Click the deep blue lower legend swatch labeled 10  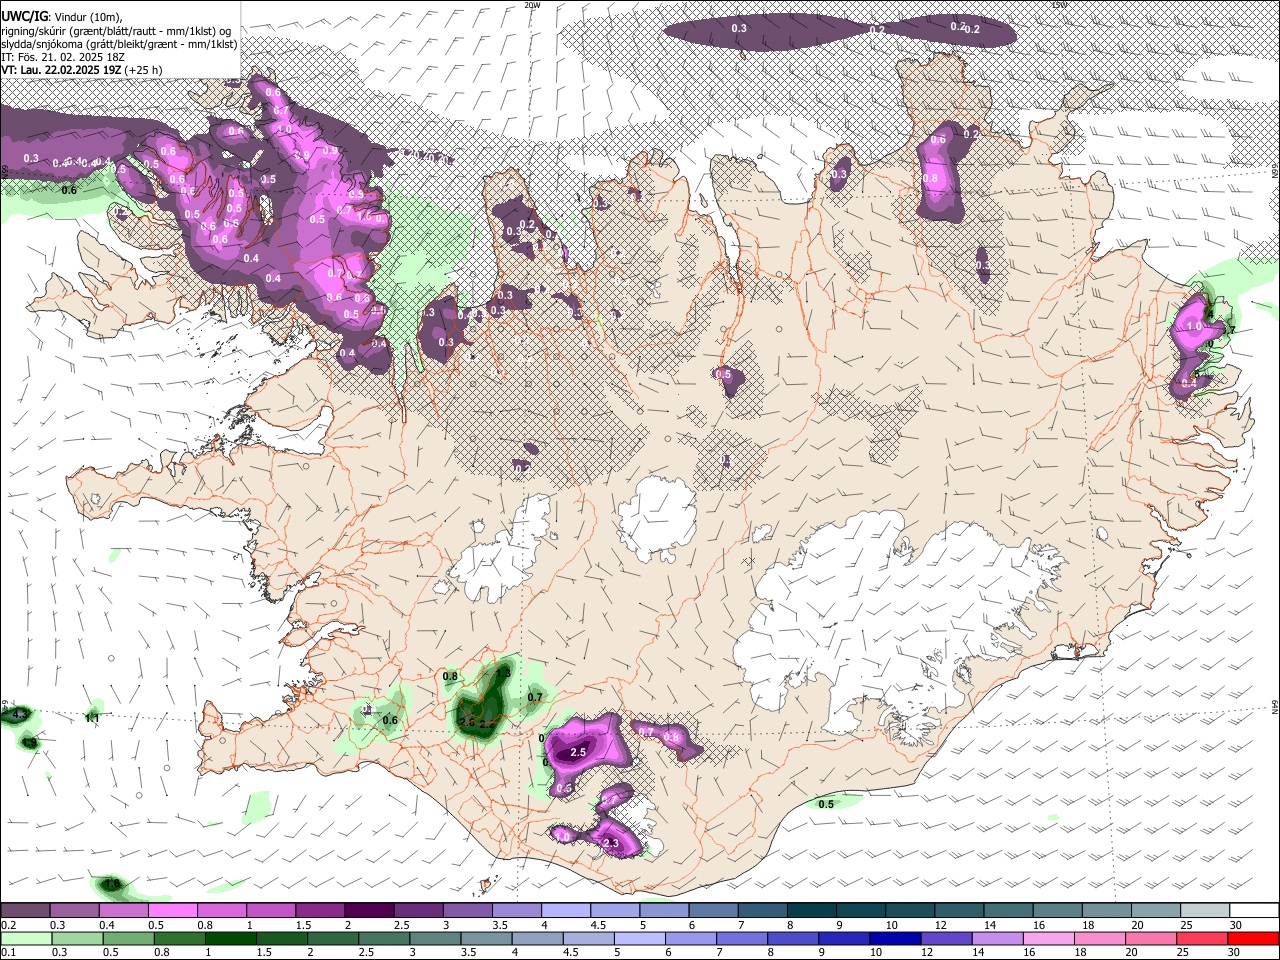point(895,938)
